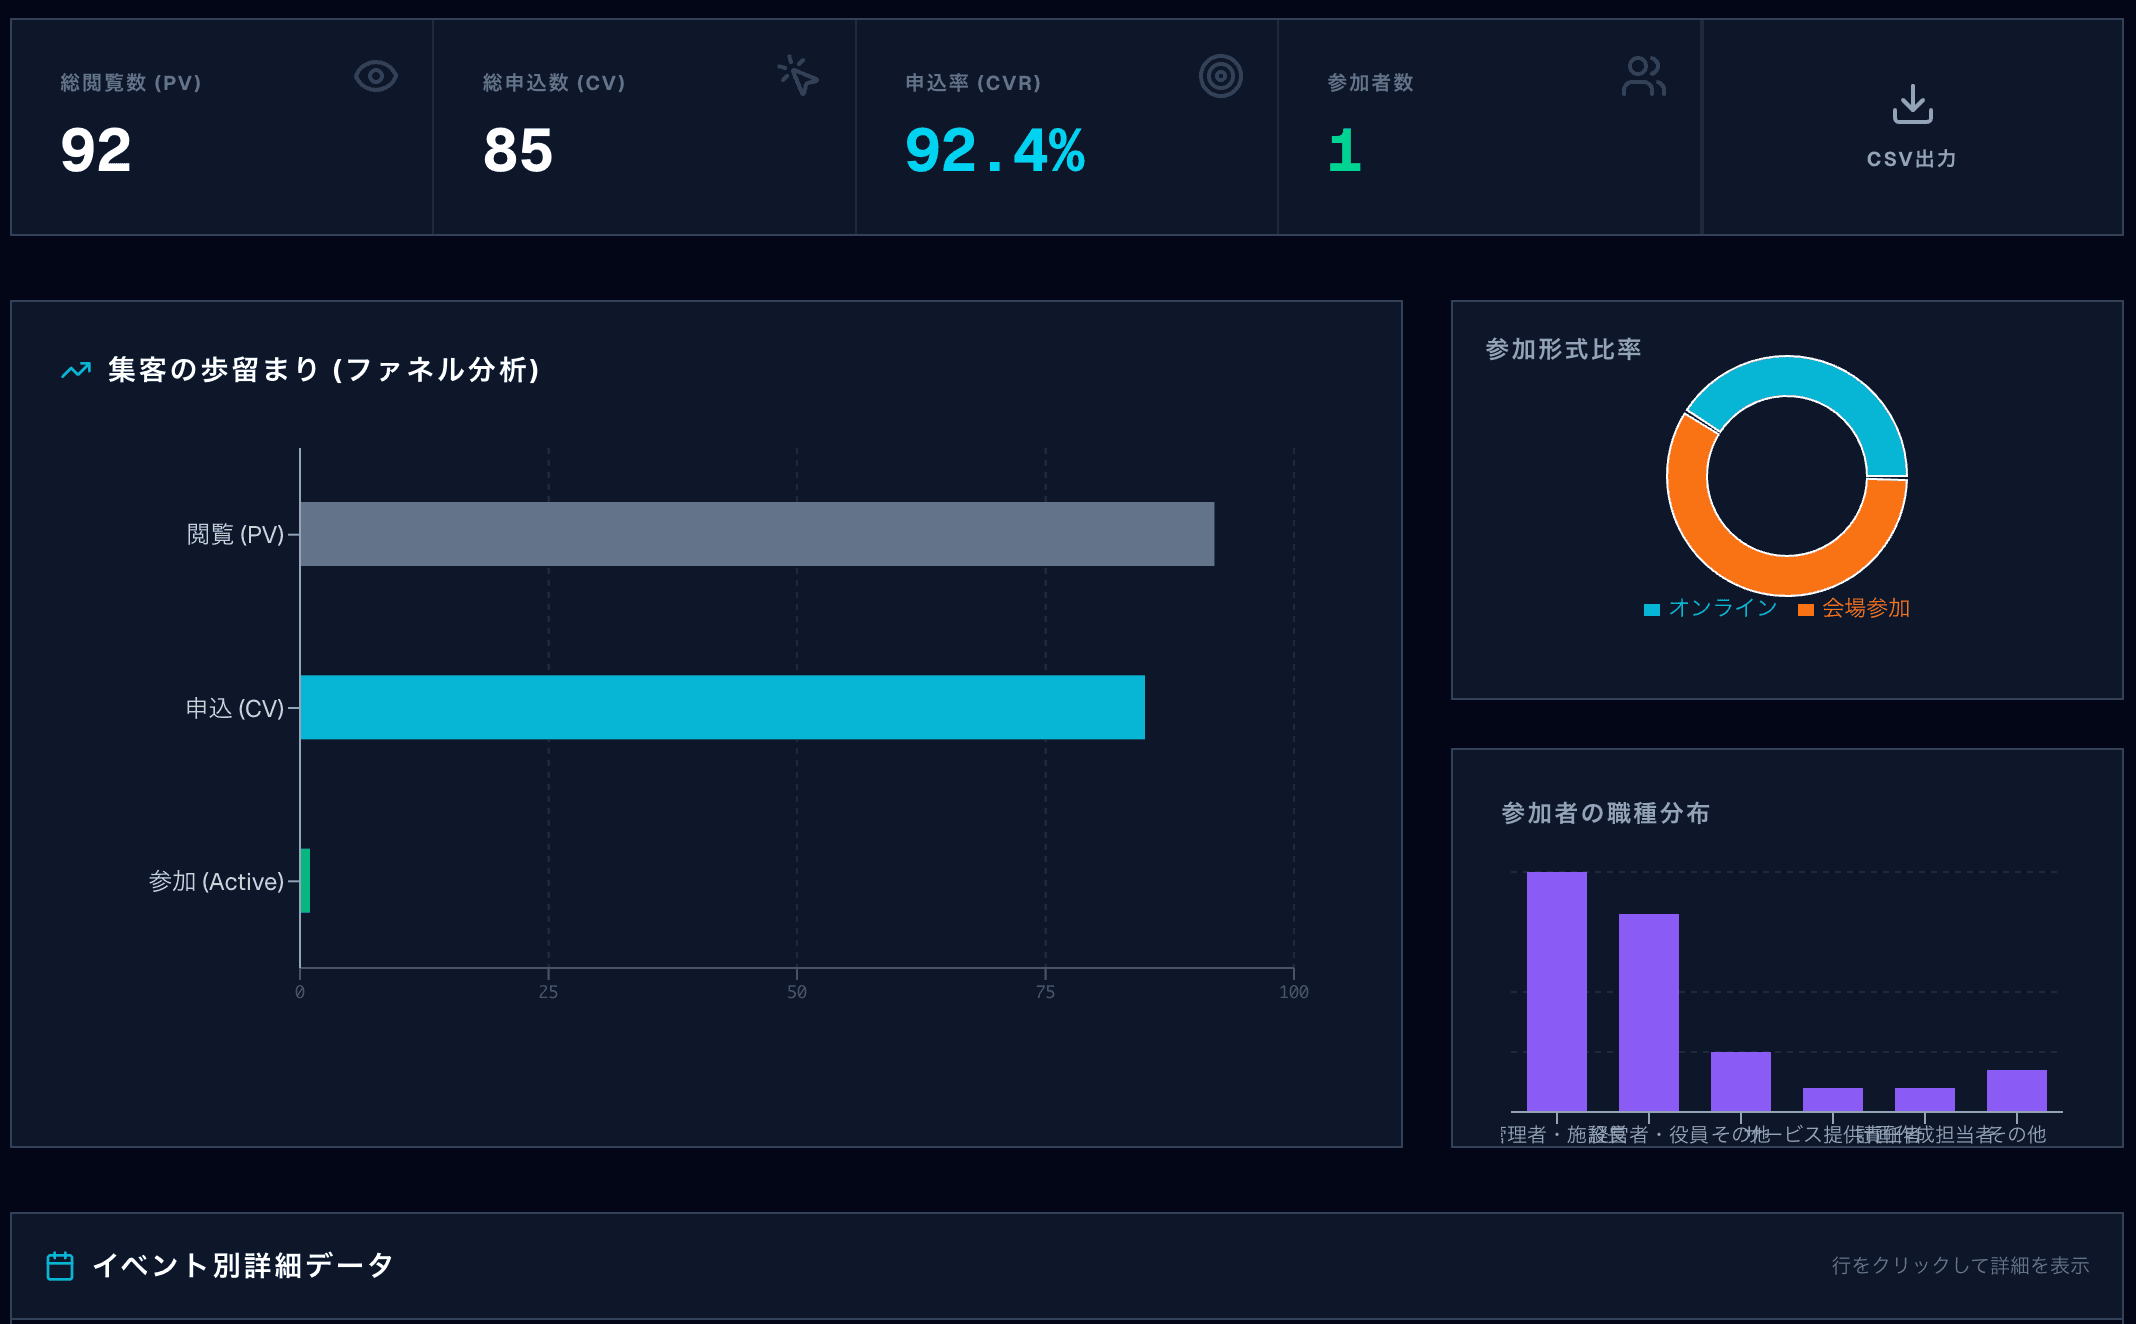Click the green 参加 (Active) funnel bar
This screenshot has height=1324, width=2136.
point(305,881)
